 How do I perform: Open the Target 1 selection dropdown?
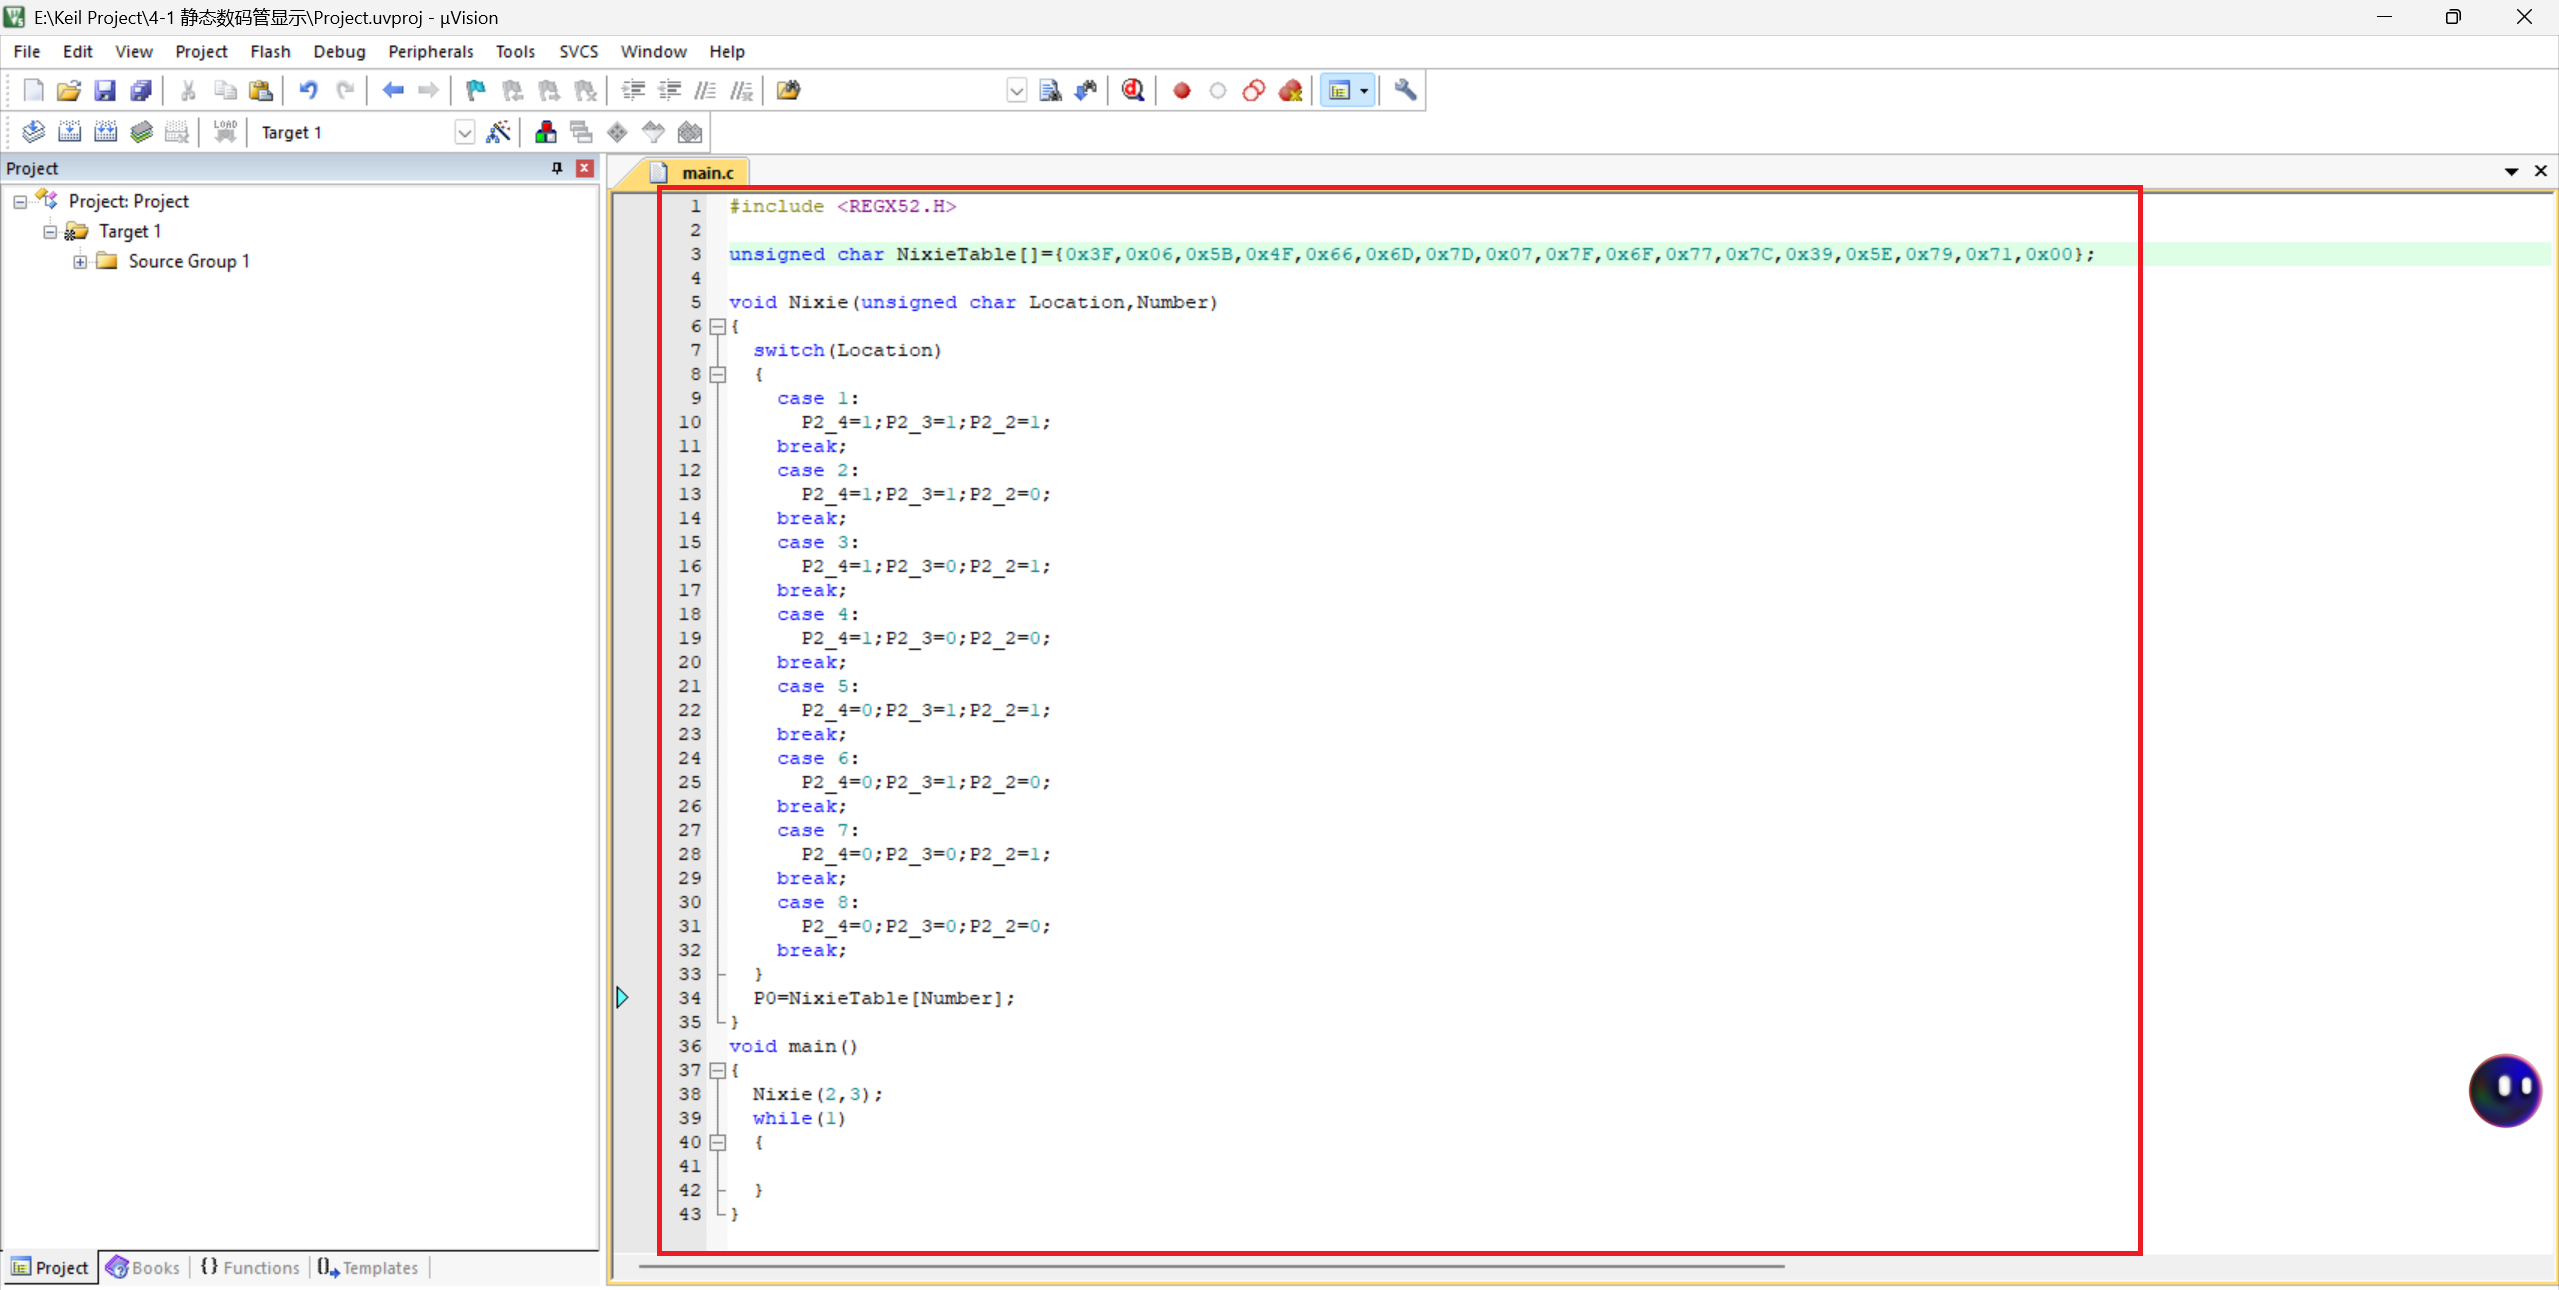coord(464,132)
